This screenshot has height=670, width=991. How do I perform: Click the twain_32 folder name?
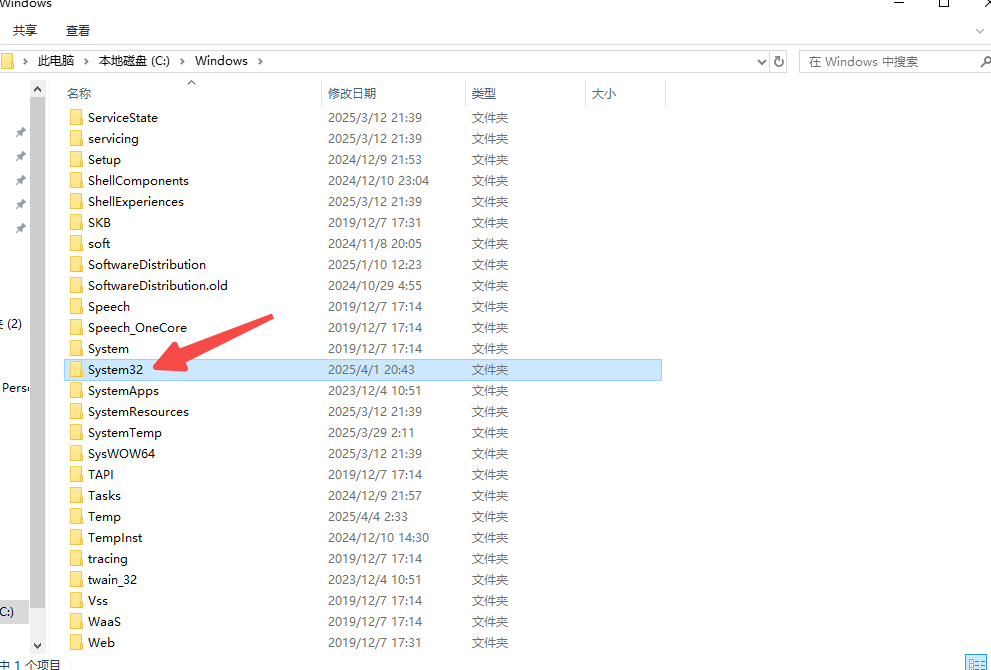(112, 580)
